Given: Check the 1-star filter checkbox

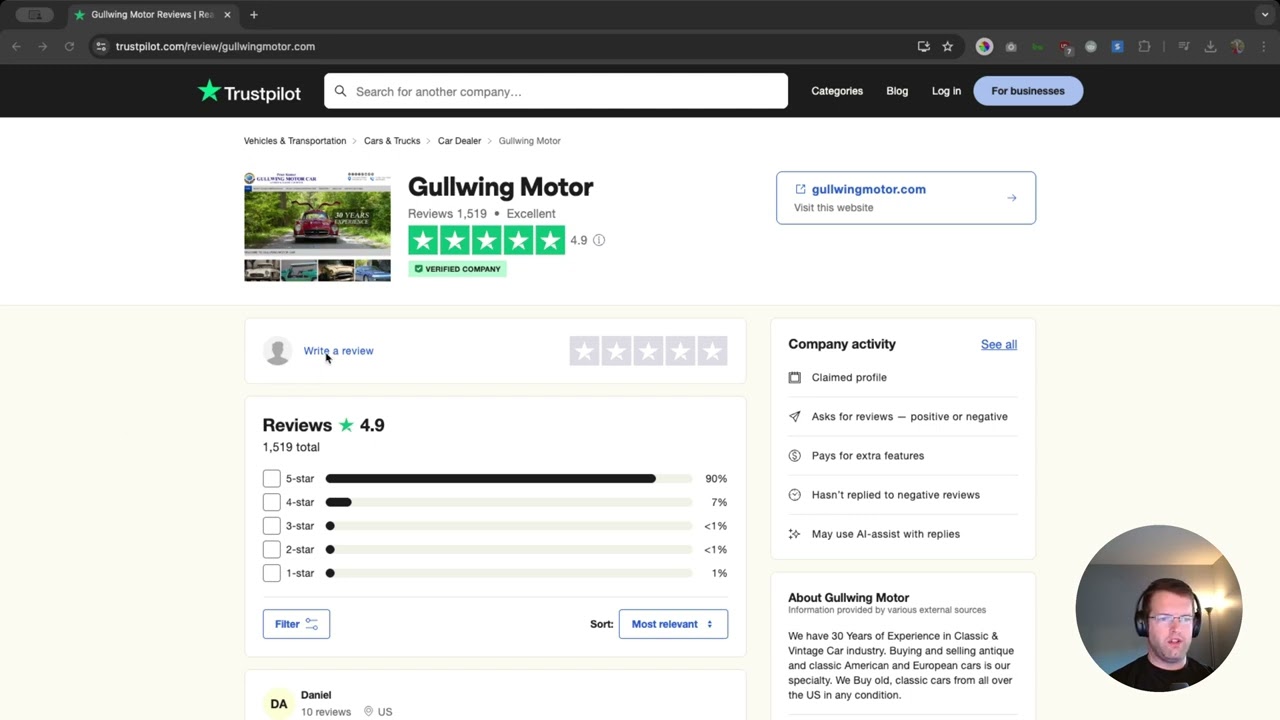Looking at the screenshot, I should (272, 573).
